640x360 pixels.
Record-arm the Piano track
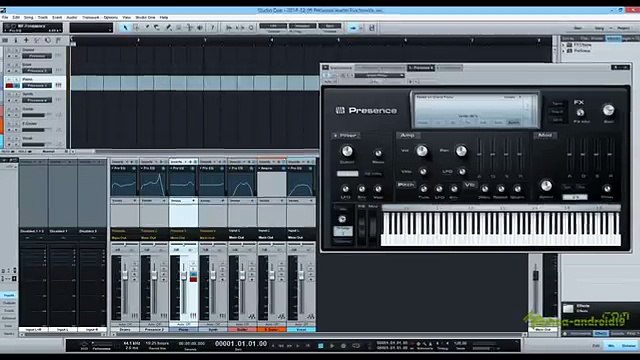(9, 85)
